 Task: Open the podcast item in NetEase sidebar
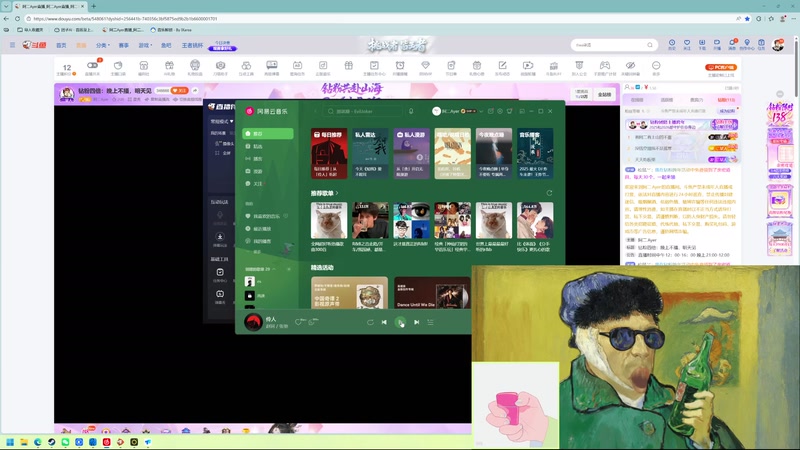click(x=268, y=159)
